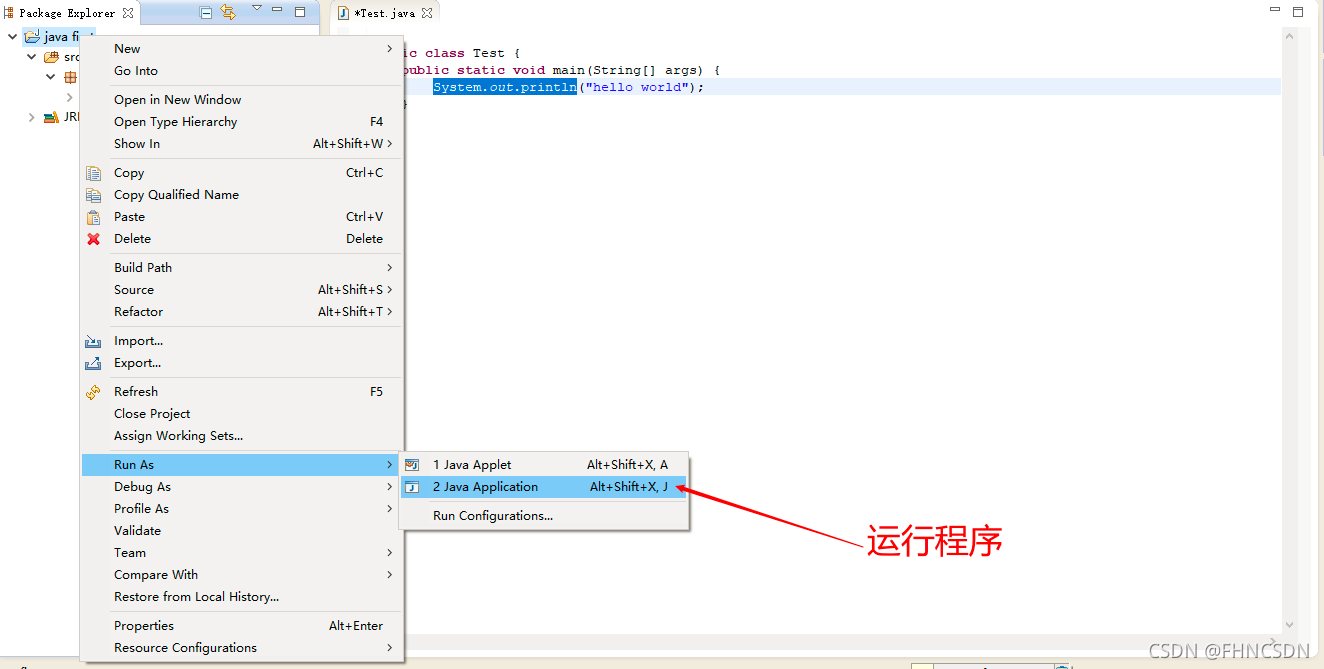
Task: Maximize the Package Explorer view
Action: (300, 12)
